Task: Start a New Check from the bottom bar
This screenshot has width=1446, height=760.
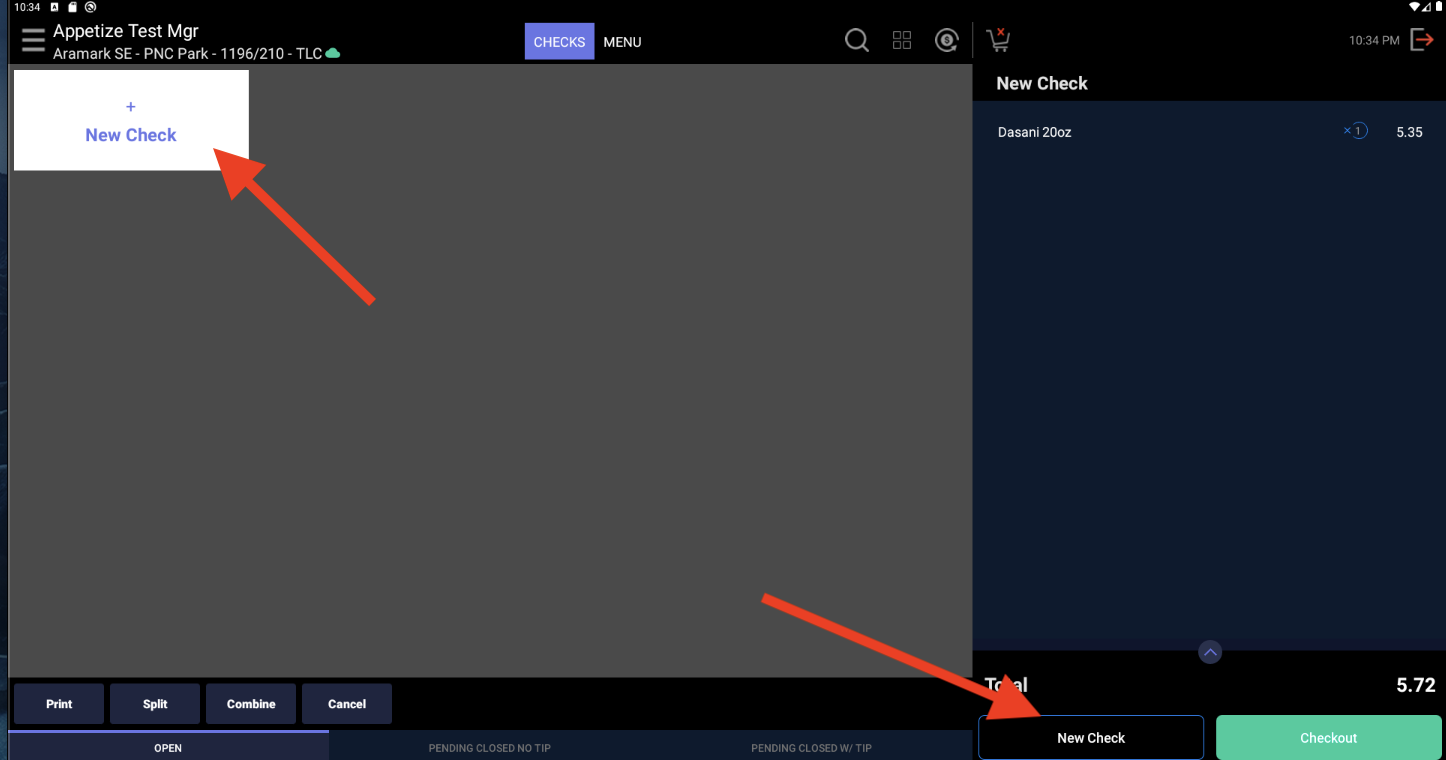Action: [1090, 737]
